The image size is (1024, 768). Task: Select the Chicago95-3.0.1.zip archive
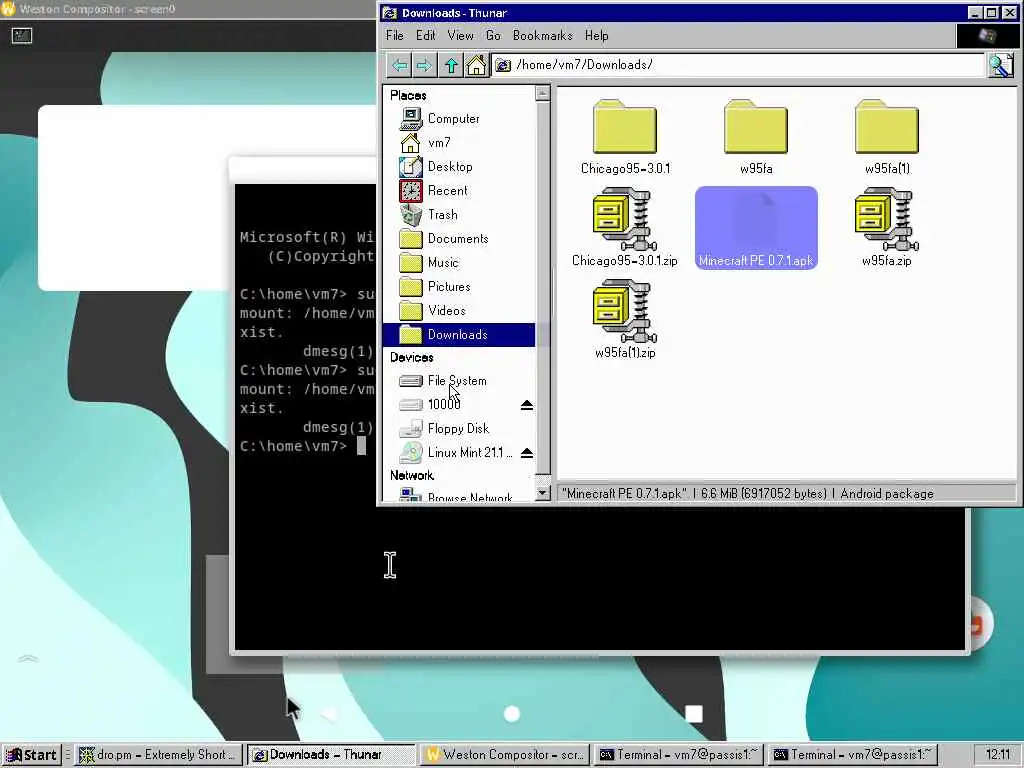coord(625,227)
